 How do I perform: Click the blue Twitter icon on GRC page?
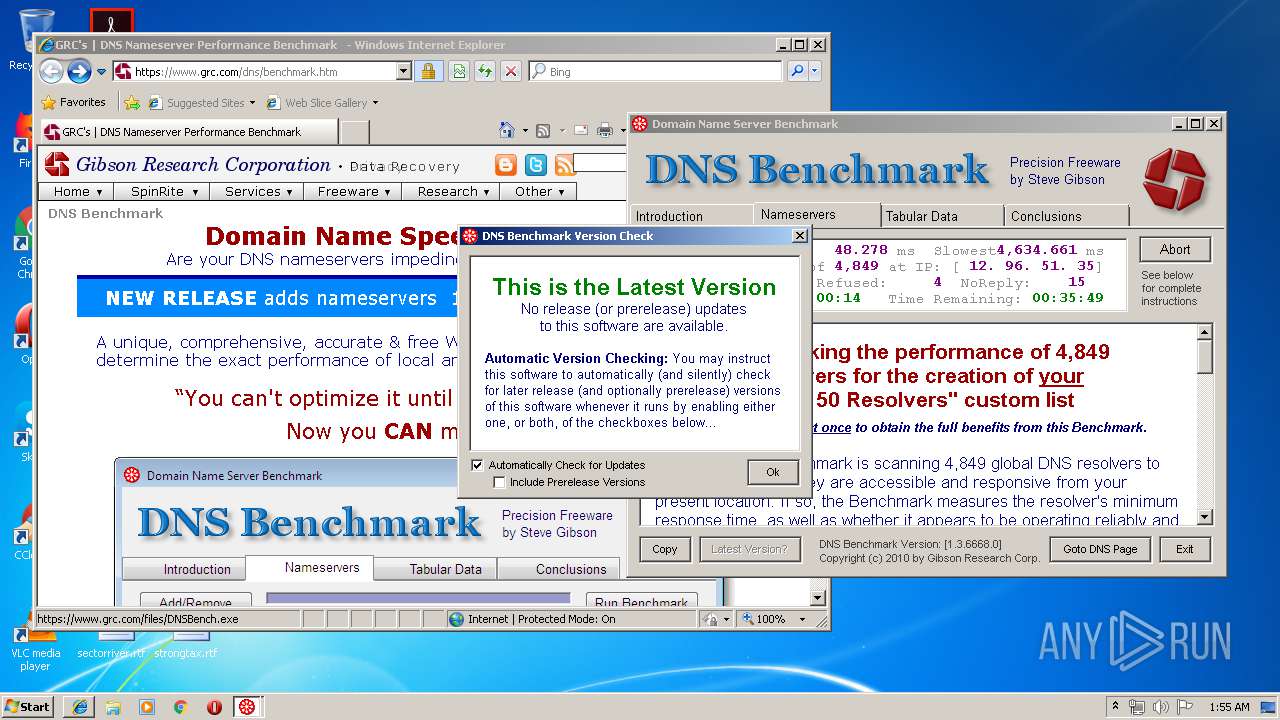pyautogui.click(x=536, y=165)
